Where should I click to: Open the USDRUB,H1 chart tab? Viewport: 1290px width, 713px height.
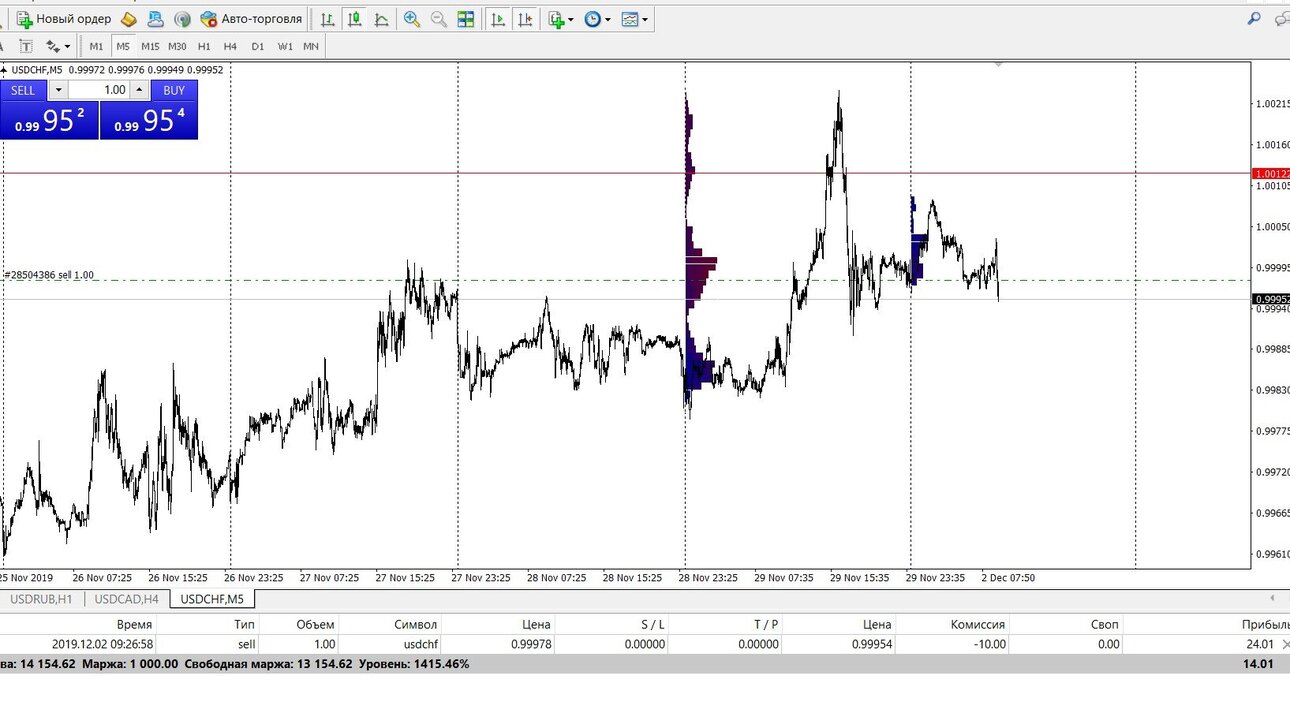coord(41,599)
